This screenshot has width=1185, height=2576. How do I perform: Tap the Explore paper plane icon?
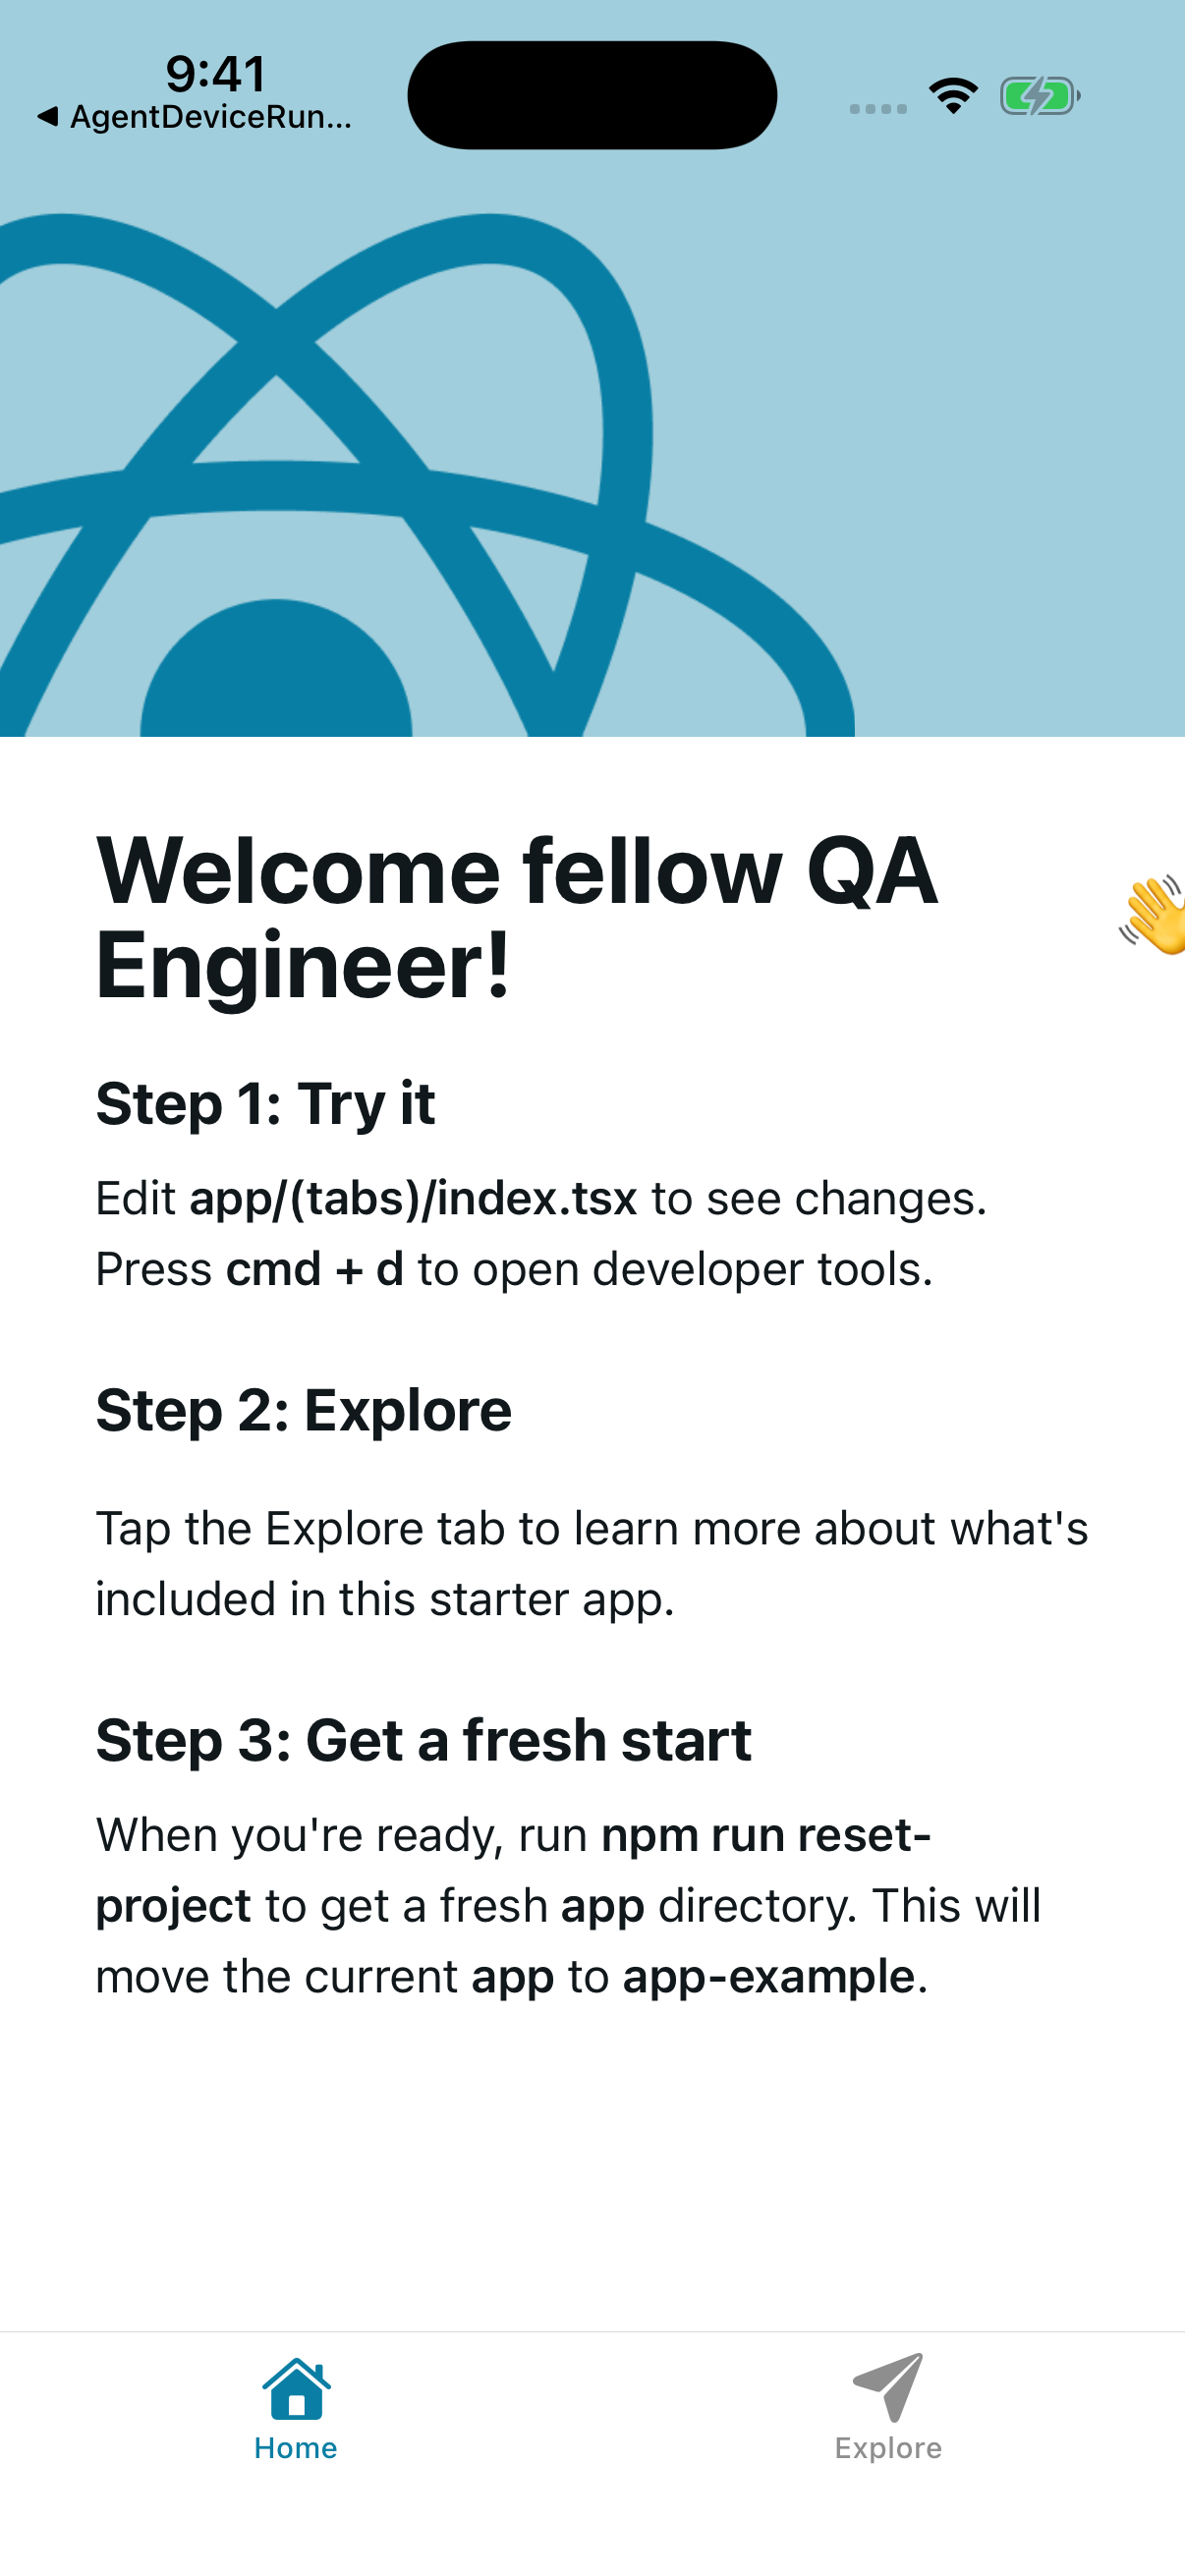coord(888,2387)
